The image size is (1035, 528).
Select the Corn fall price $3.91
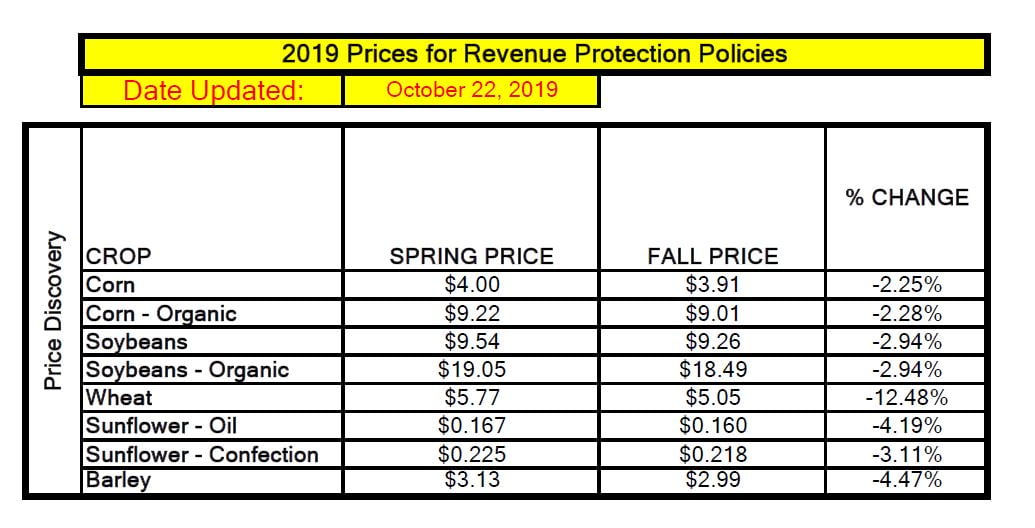712,285
